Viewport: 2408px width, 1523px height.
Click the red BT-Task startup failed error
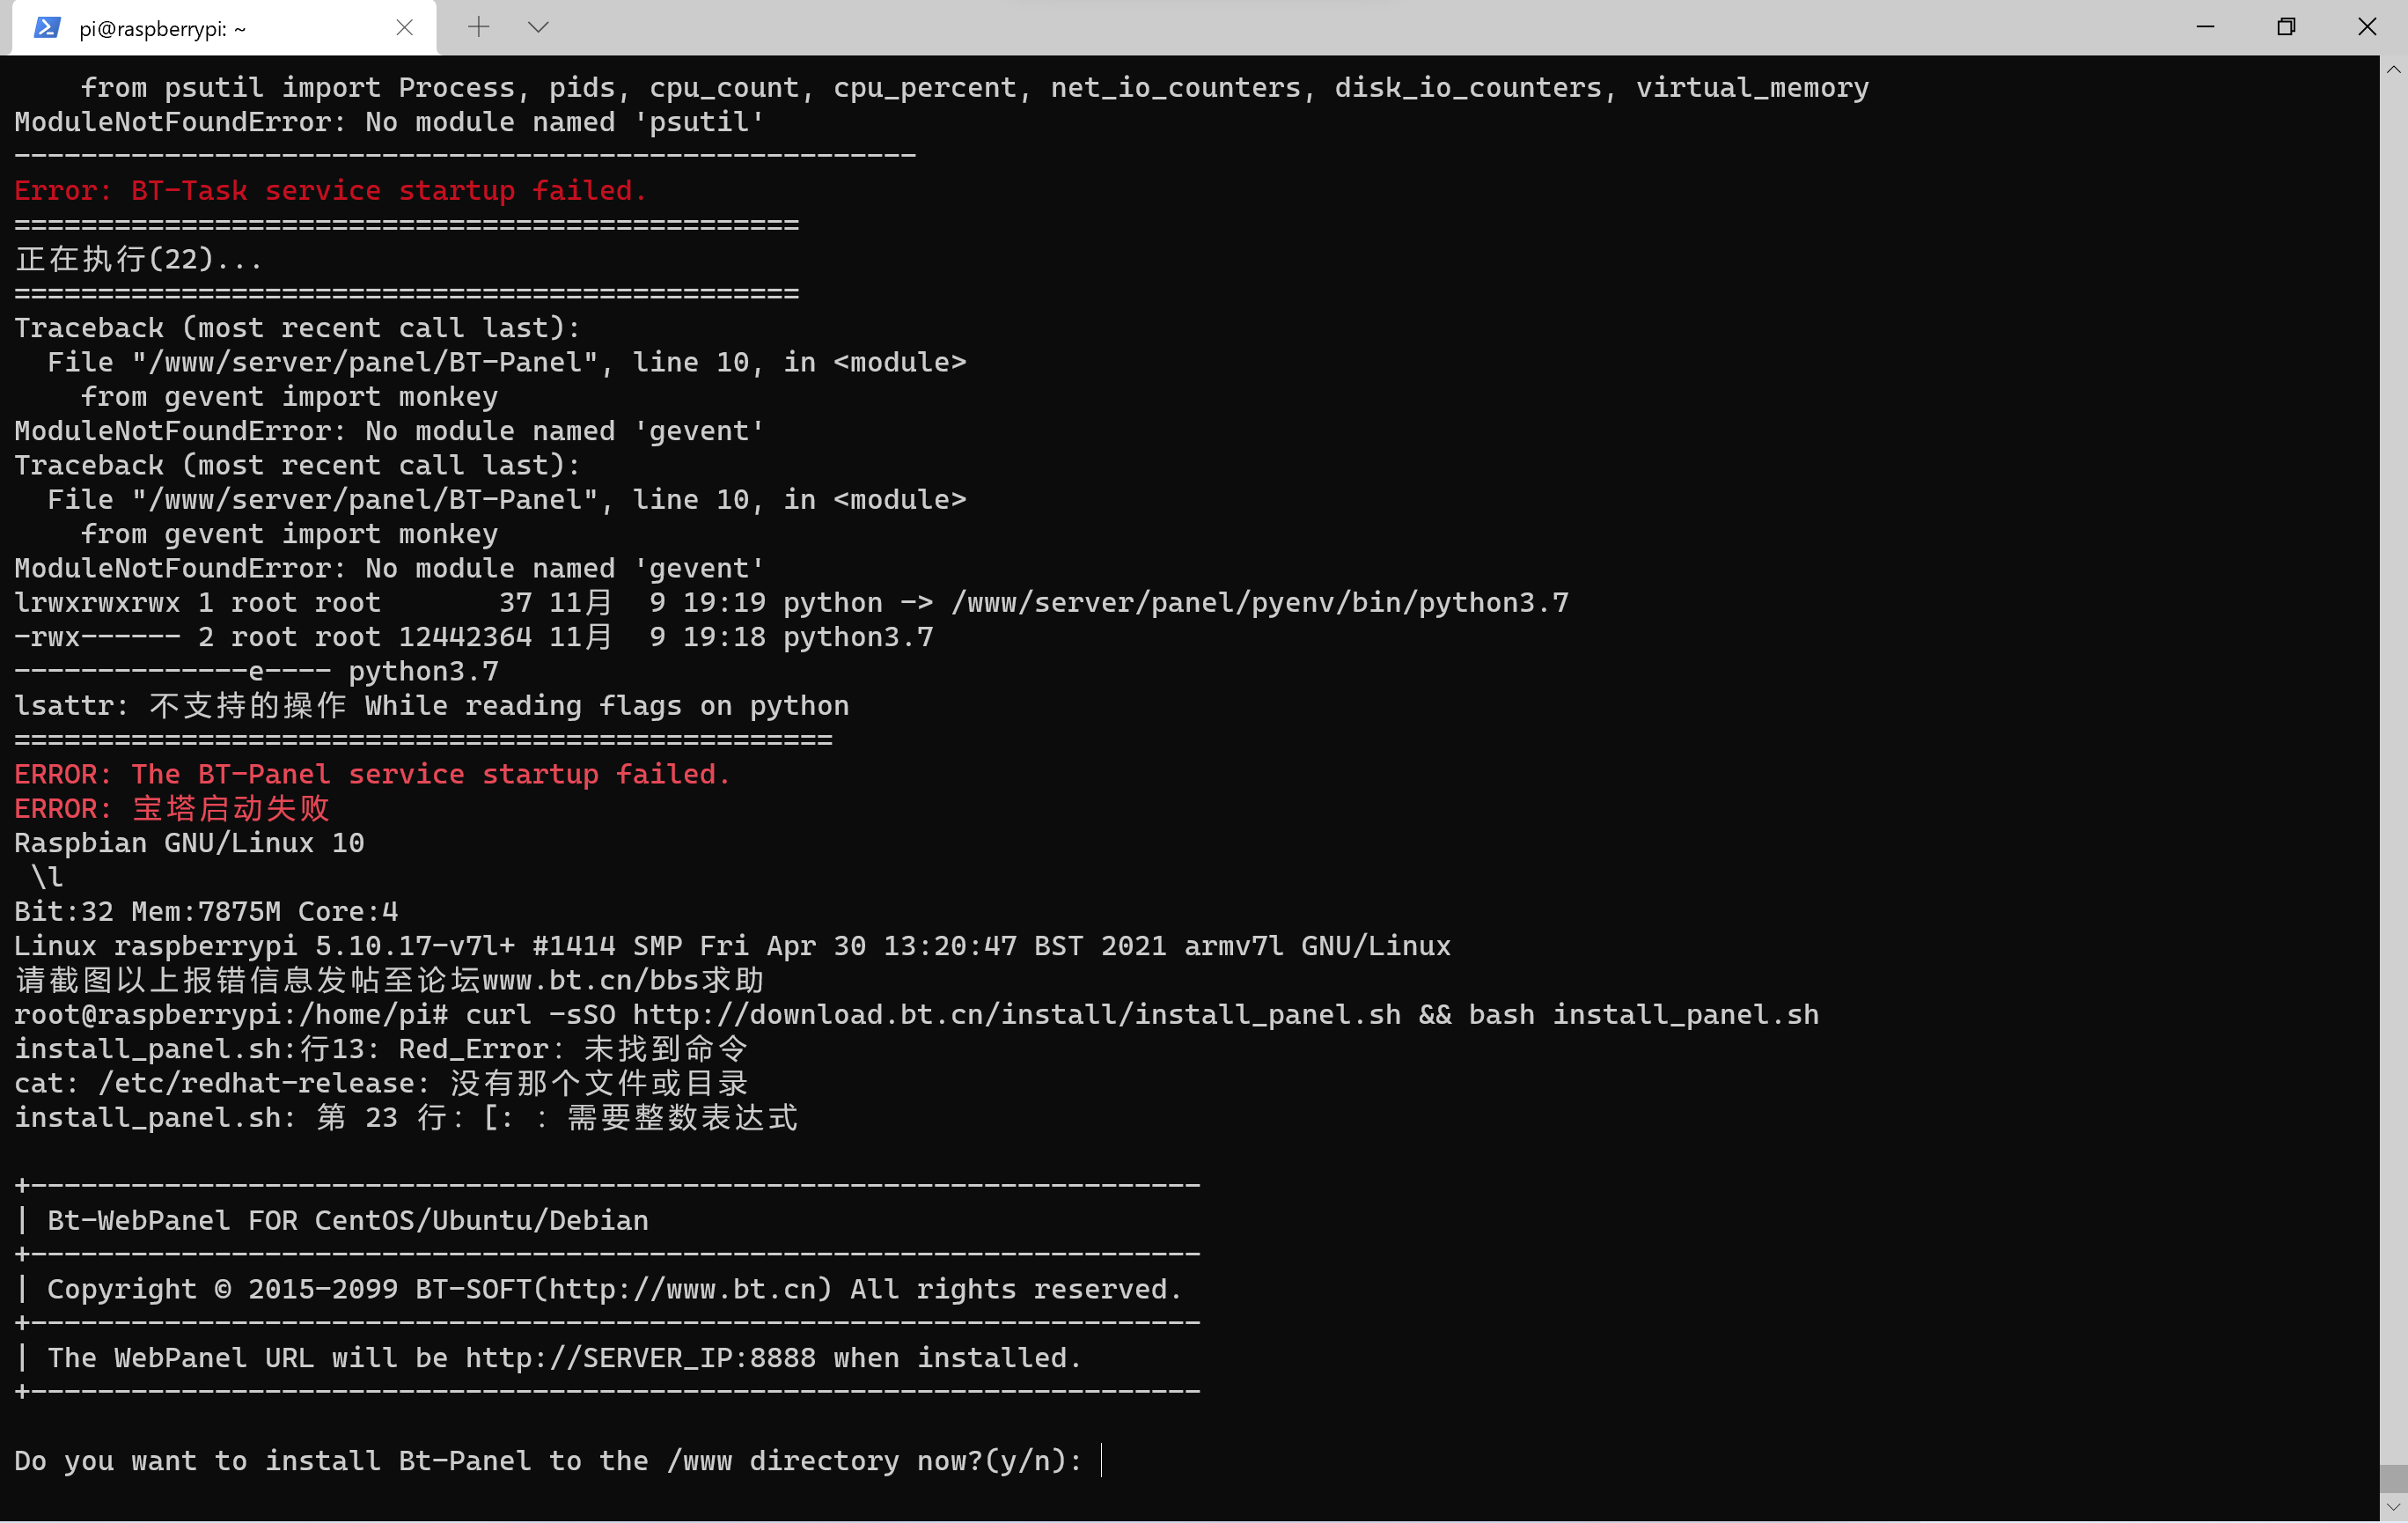330,190
